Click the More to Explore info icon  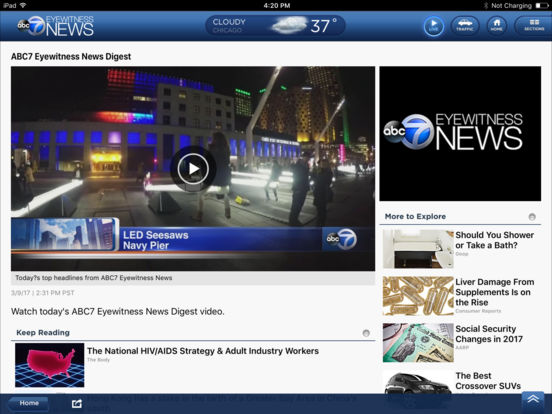click(x=532, y=217)
